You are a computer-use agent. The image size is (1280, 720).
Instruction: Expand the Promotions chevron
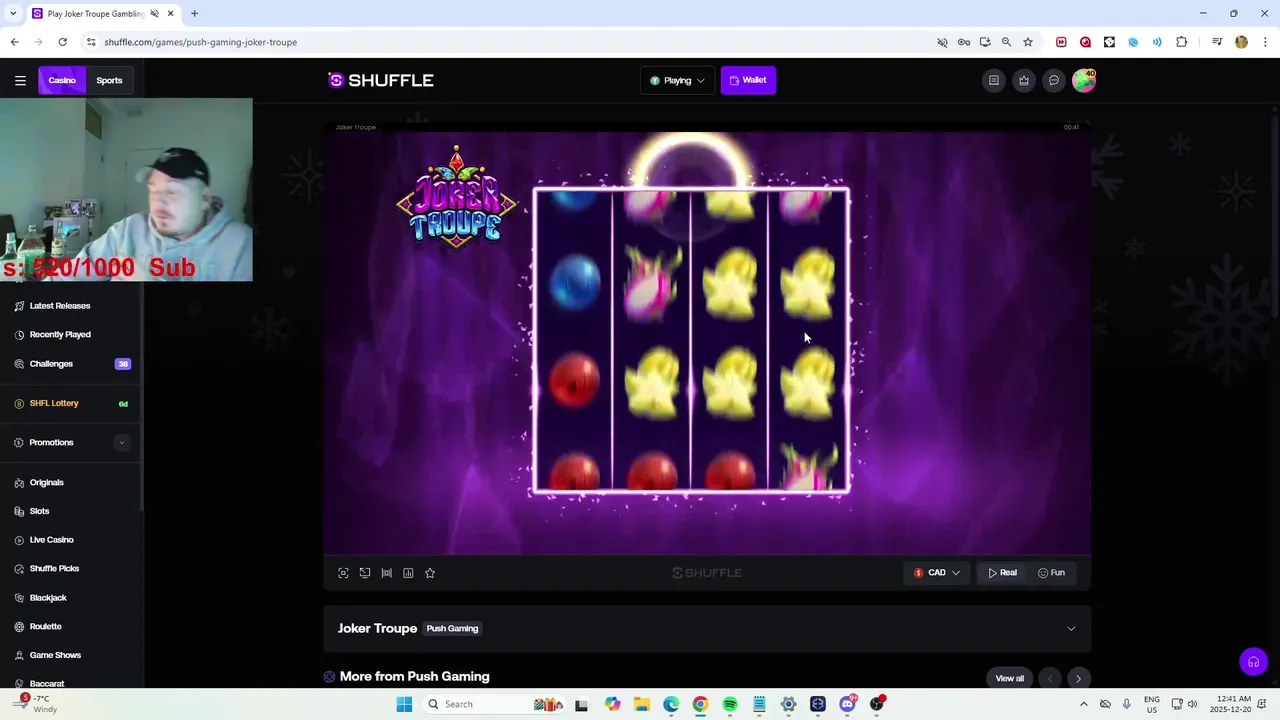point(122,442)
